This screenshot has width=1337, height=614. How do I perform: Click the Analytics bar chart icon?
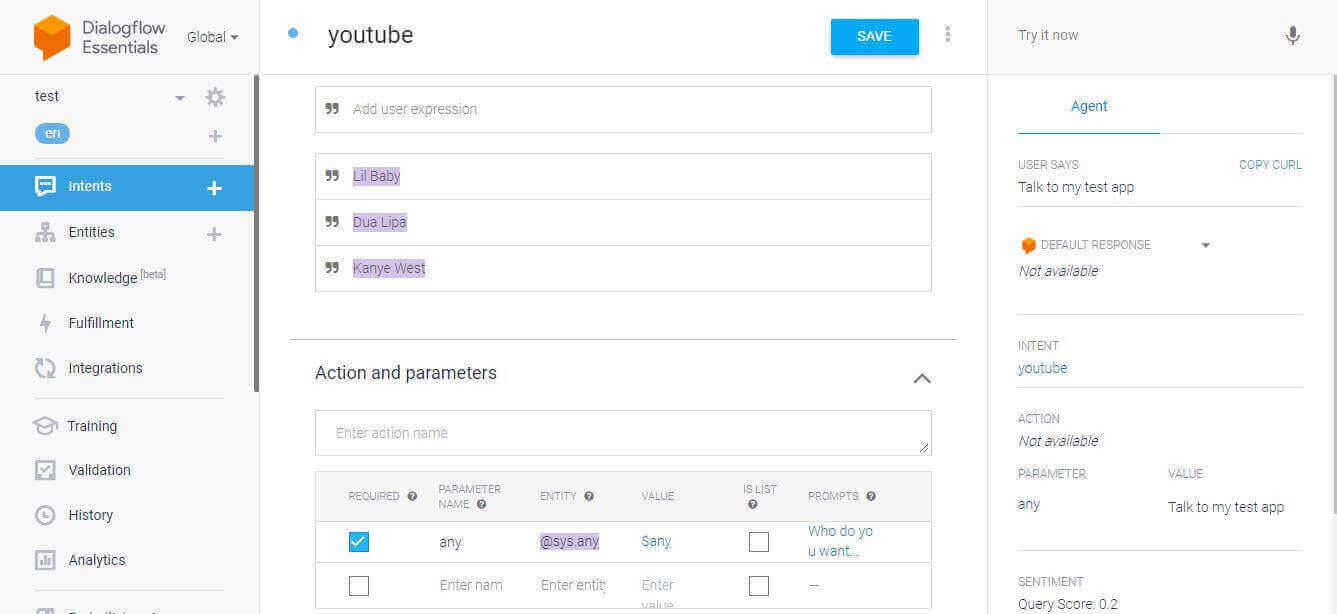coord(45,560)
